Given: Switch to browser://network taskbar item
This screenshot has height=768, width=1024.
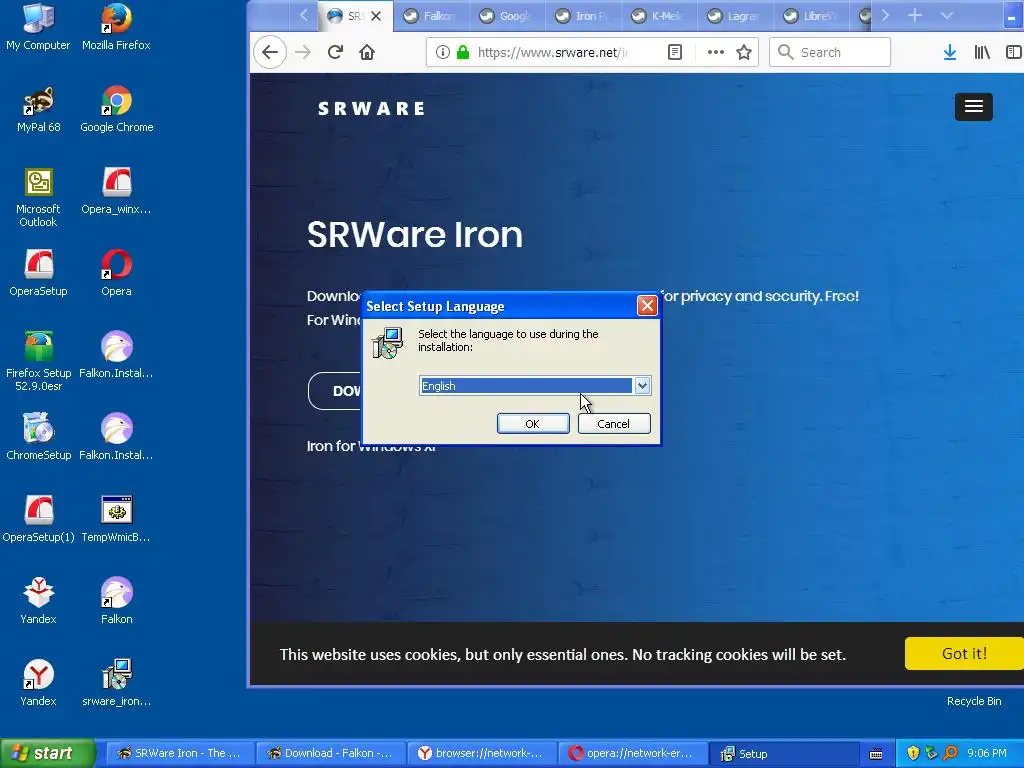Looking at the screenshot, I should point(481,753).
